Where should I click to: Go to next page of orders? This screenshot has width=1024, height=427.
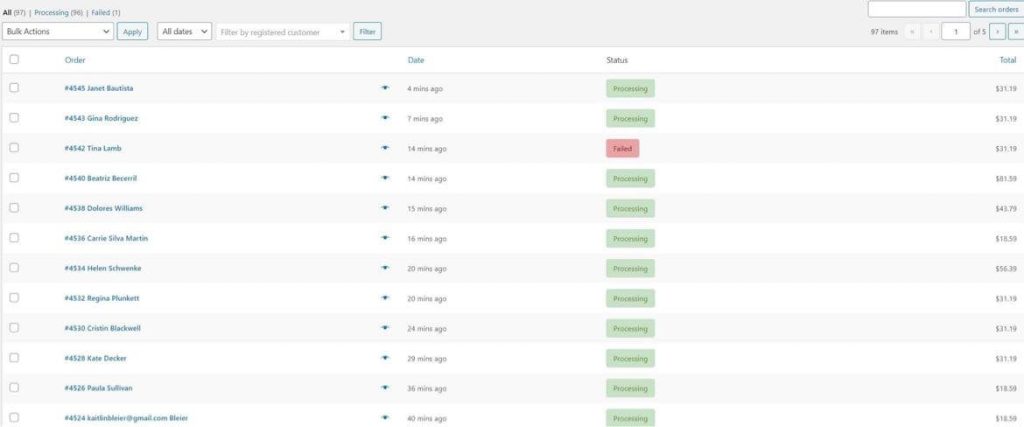997,31
